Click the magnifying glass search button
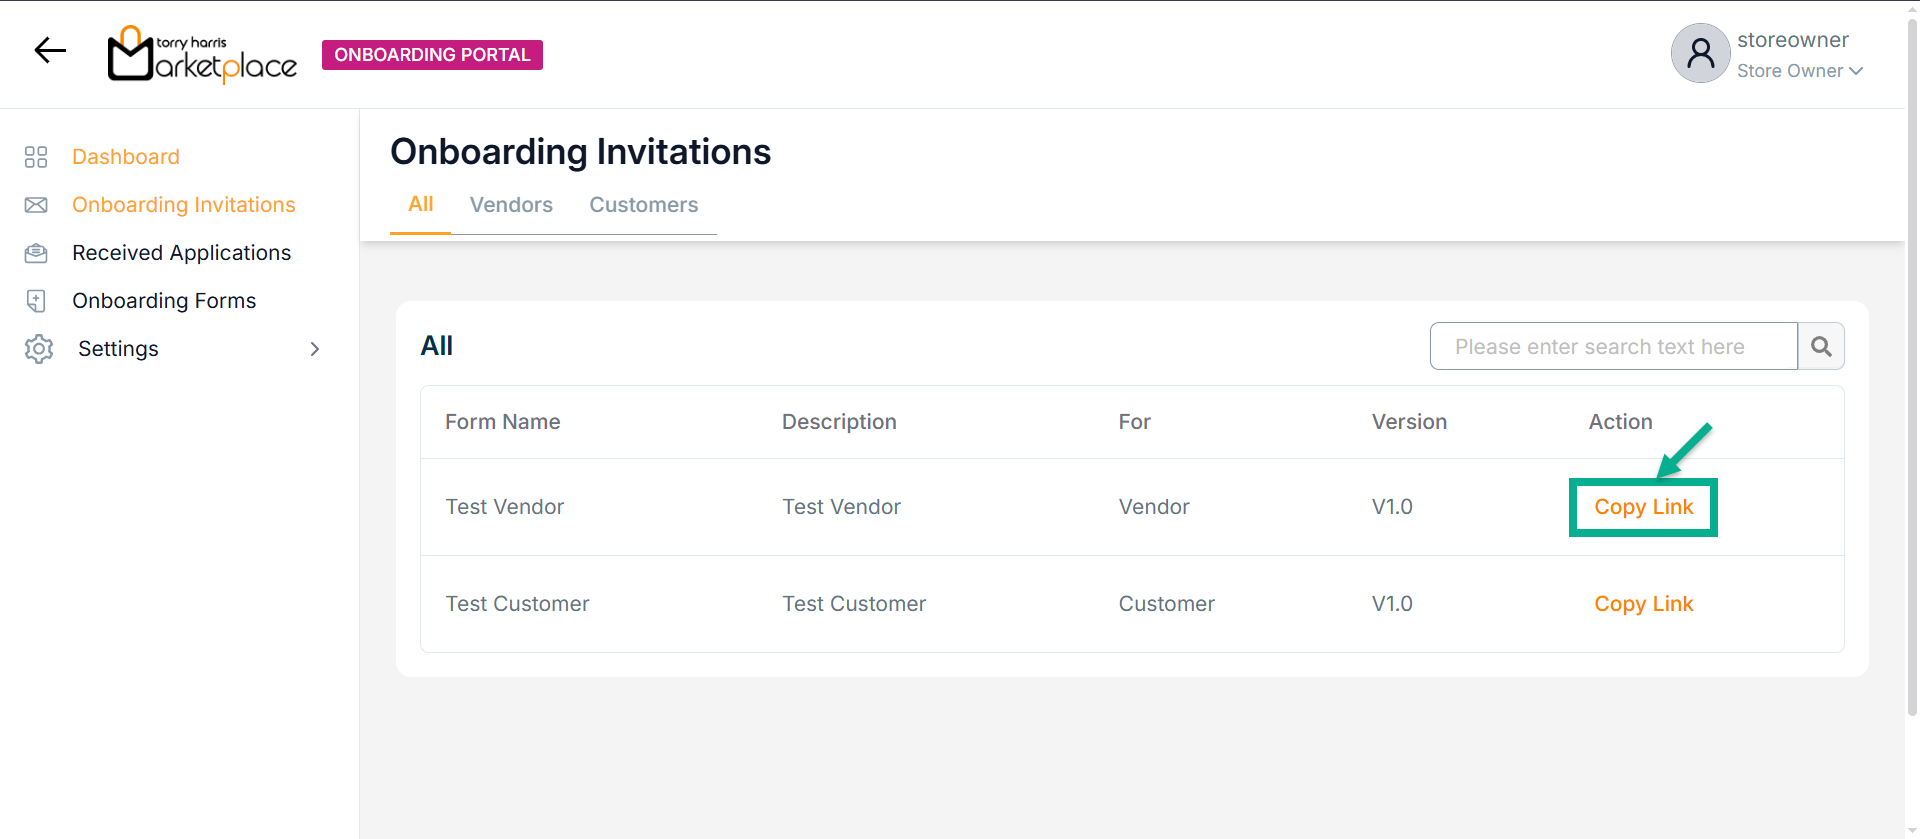 [x=1821, y=346]
